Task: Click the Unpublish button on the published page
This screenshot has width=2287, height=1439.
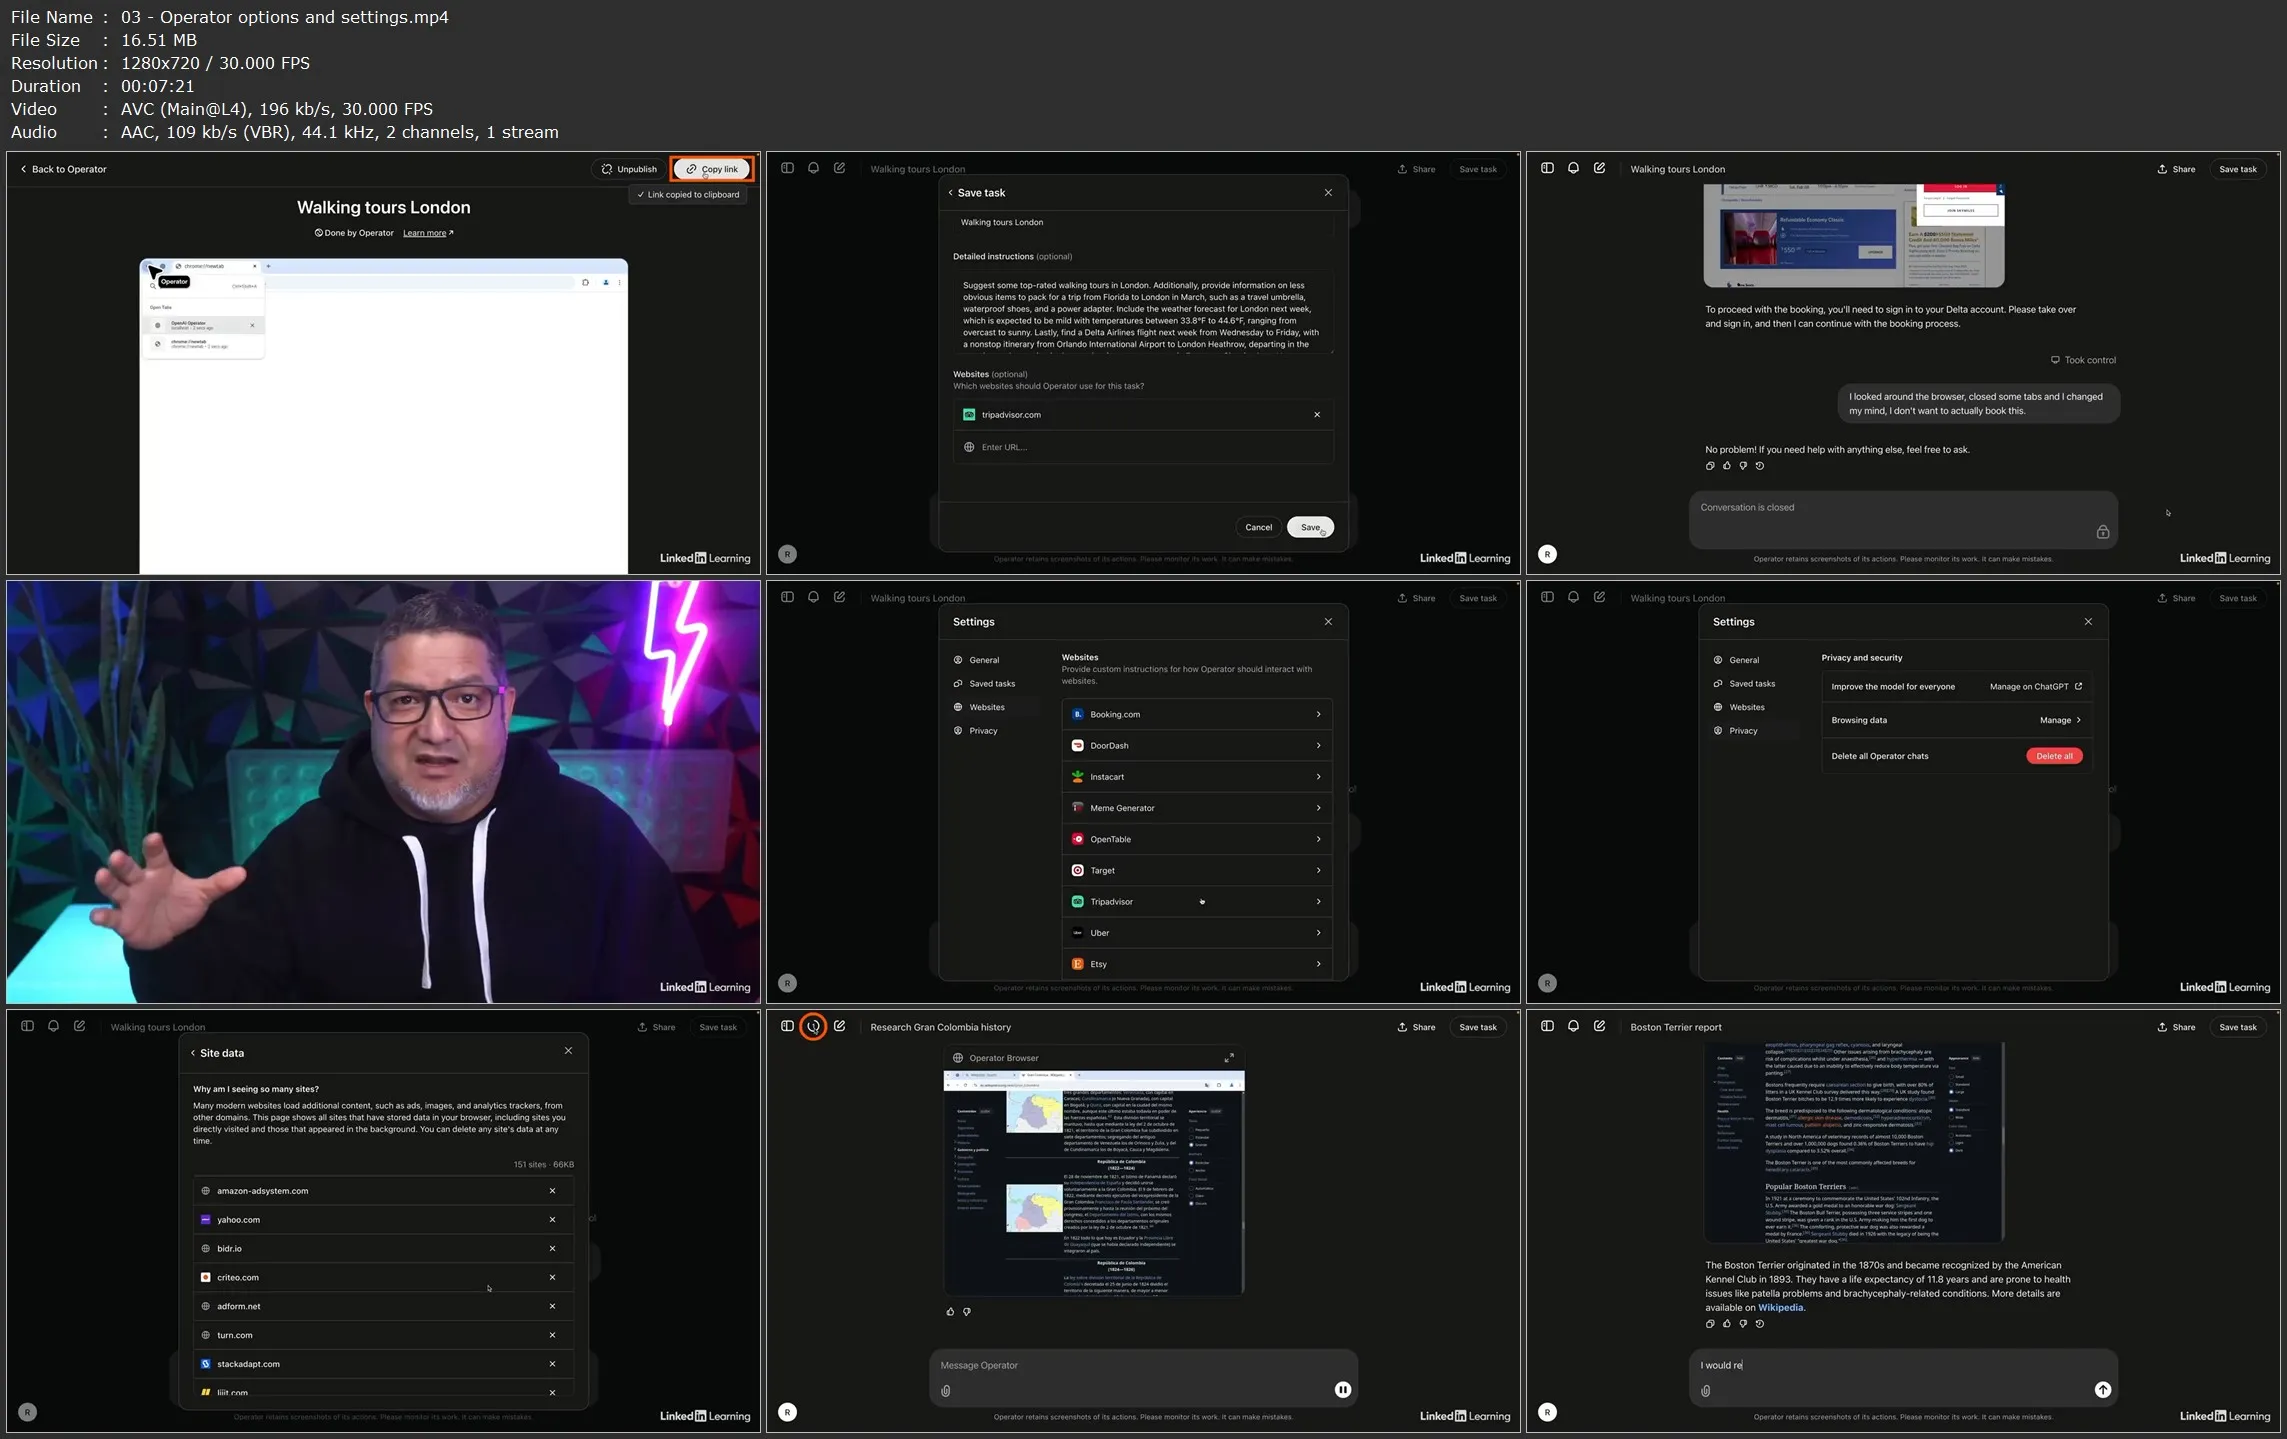Action: click(630, 169)
